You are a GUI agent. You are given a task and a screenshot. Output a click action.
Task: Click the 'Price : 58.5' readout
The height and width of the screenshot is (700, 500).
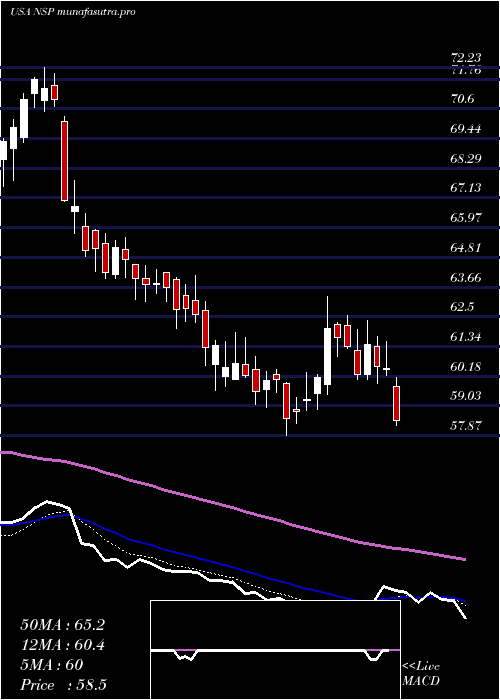click(x=63, y=685)
